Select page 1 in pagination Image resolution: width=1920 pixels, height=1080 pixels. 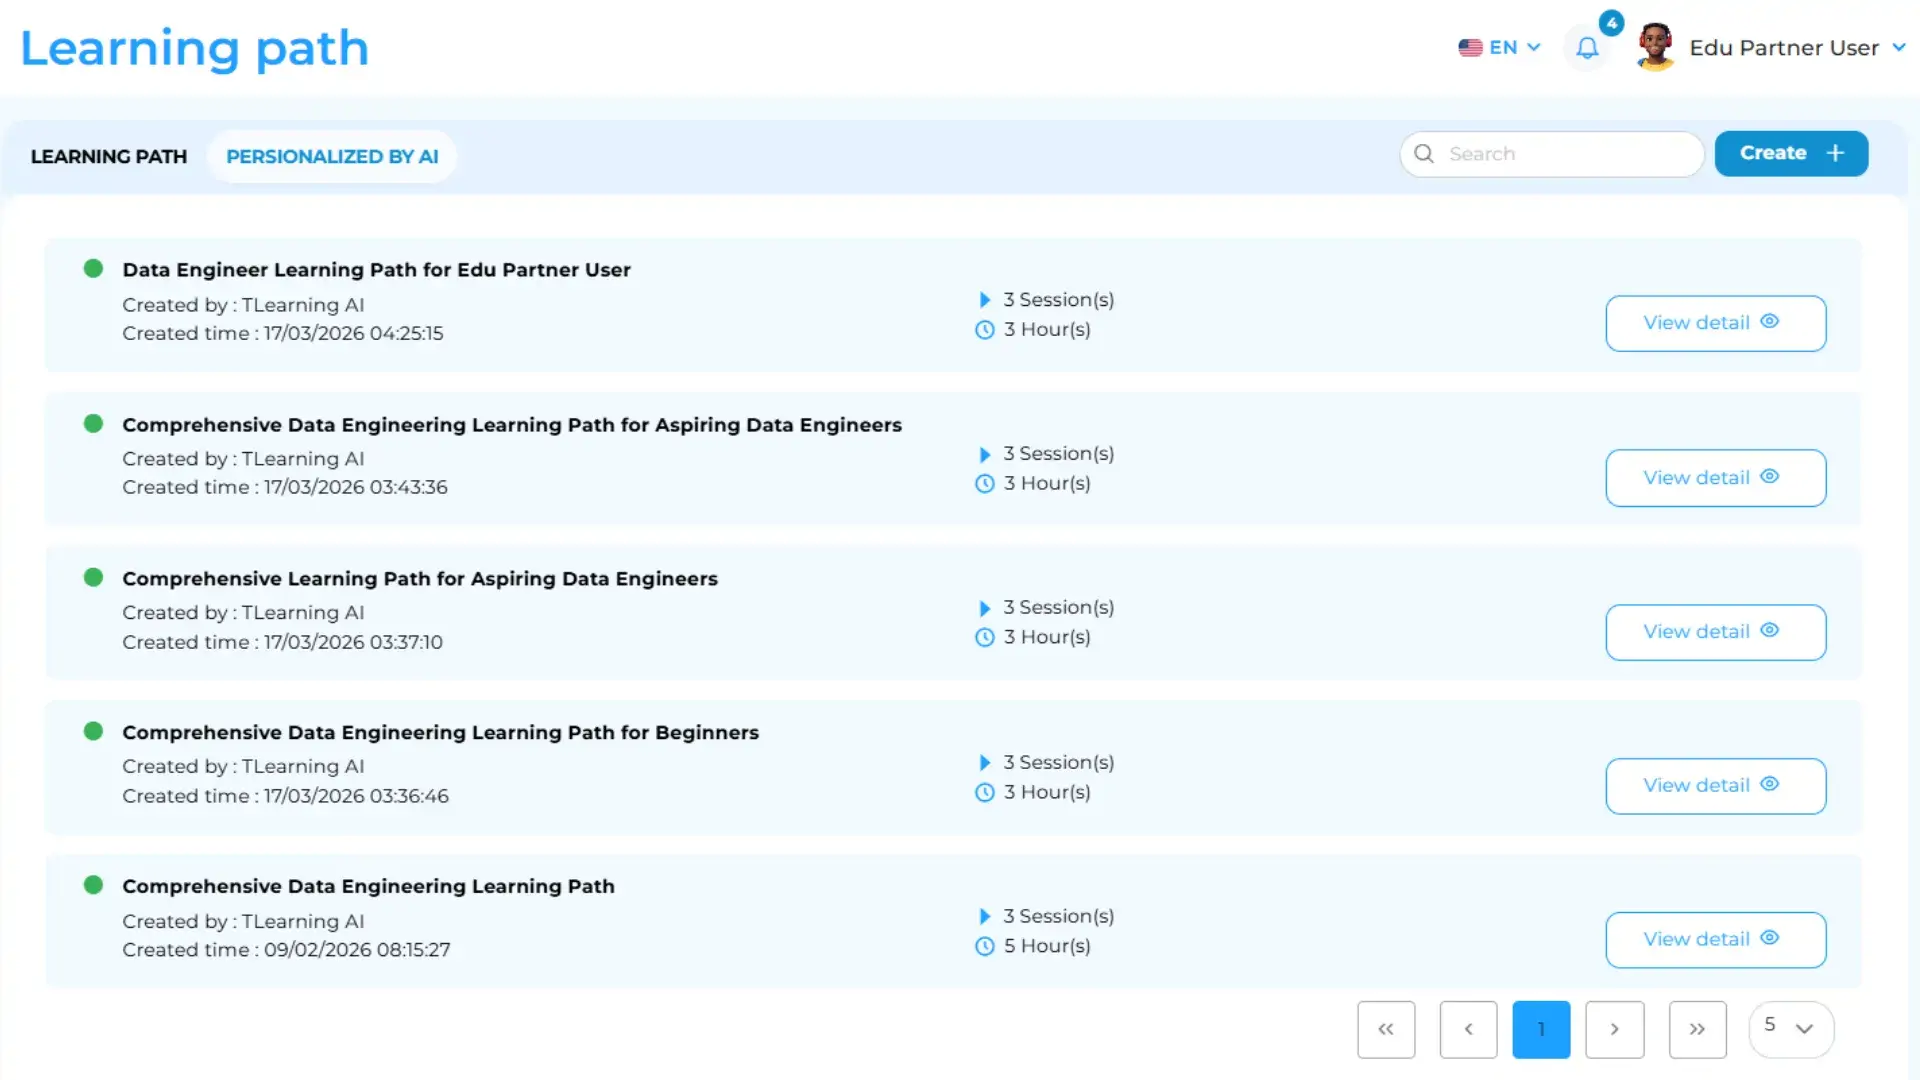click(1541, 1029)
